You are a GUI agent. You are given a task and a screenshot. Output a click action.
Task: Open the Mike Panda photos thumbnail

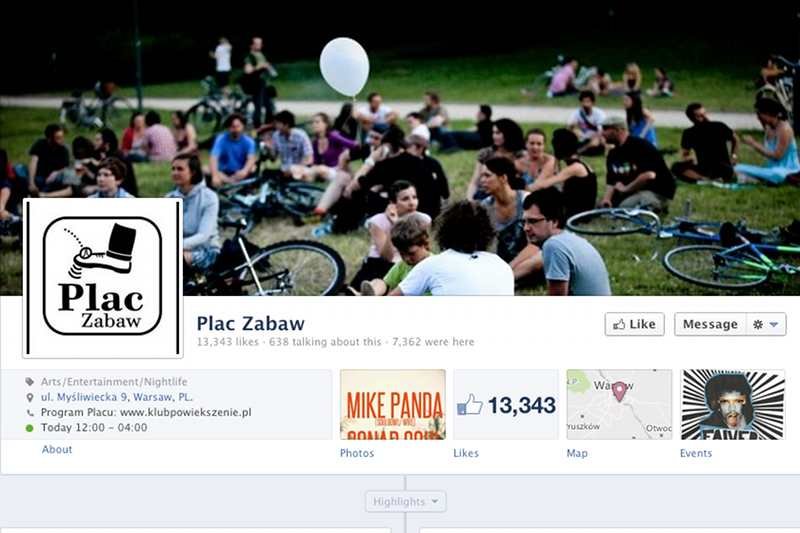click(x=393, y=404)
